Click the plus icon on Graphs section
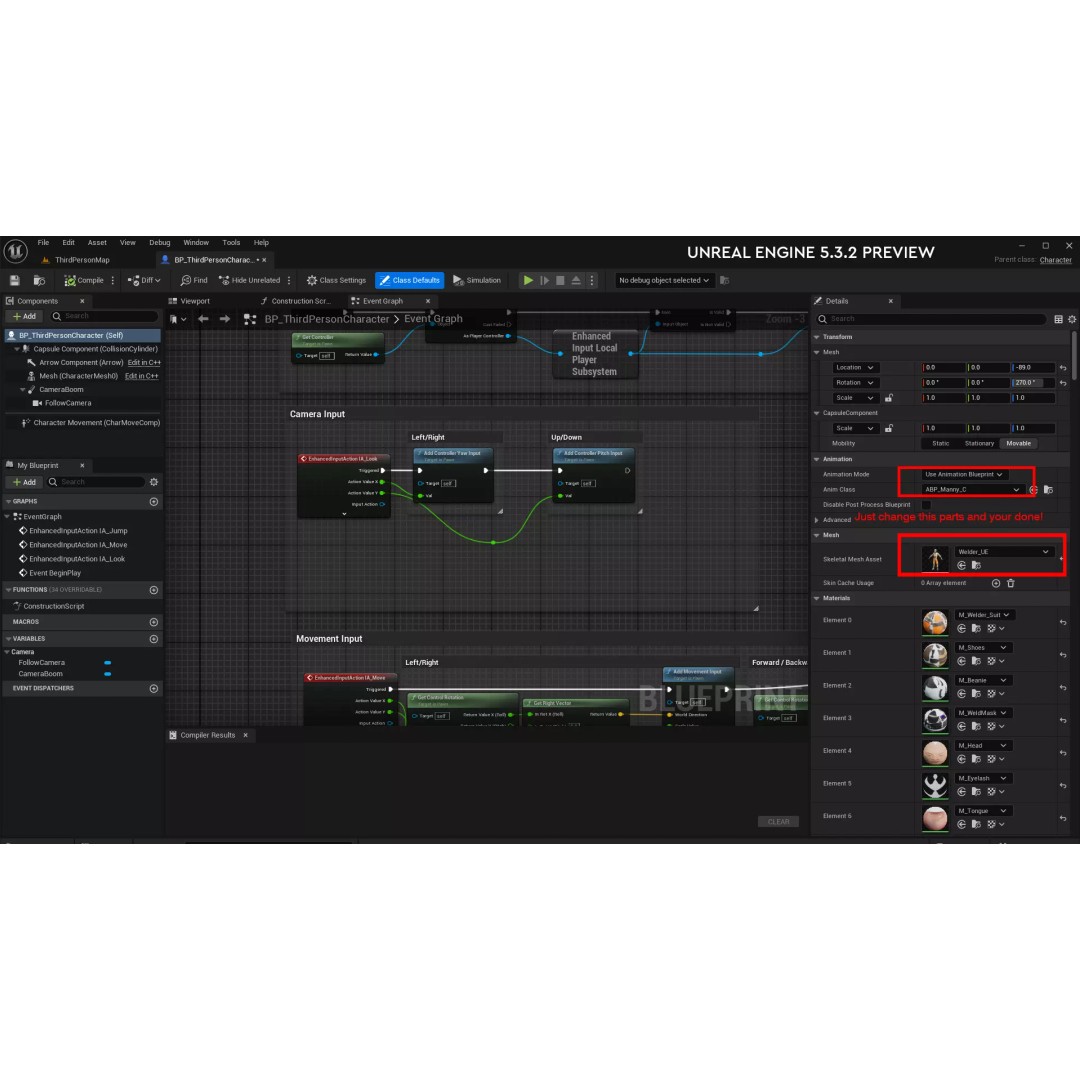This screenshot has height=1080, width=1080. tap(154, 501)
